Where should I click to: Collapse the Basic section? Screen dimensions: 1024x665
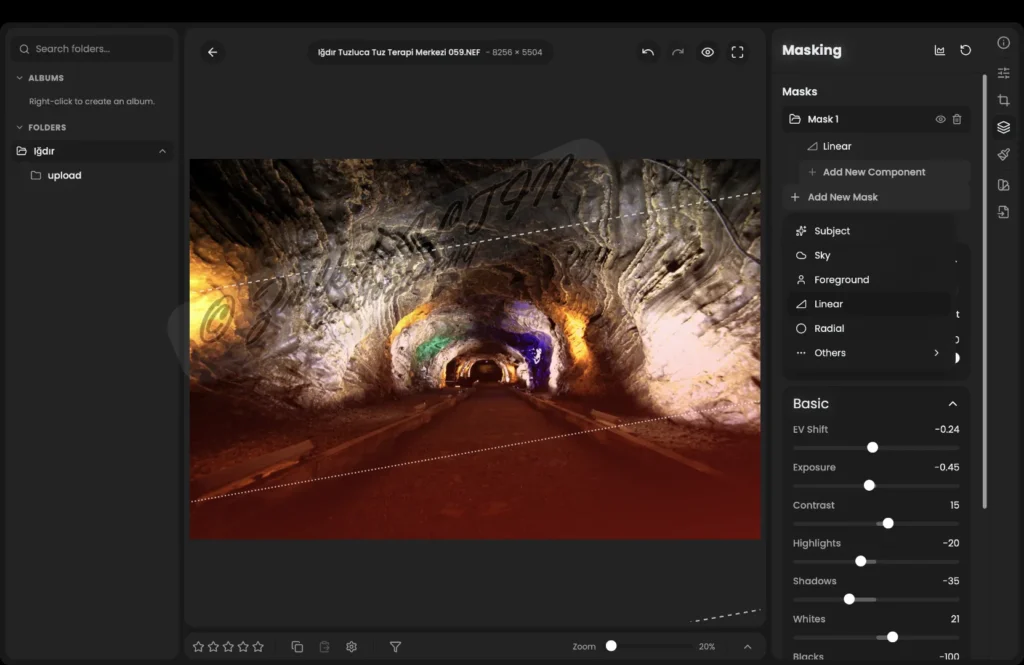click(953, 404)
